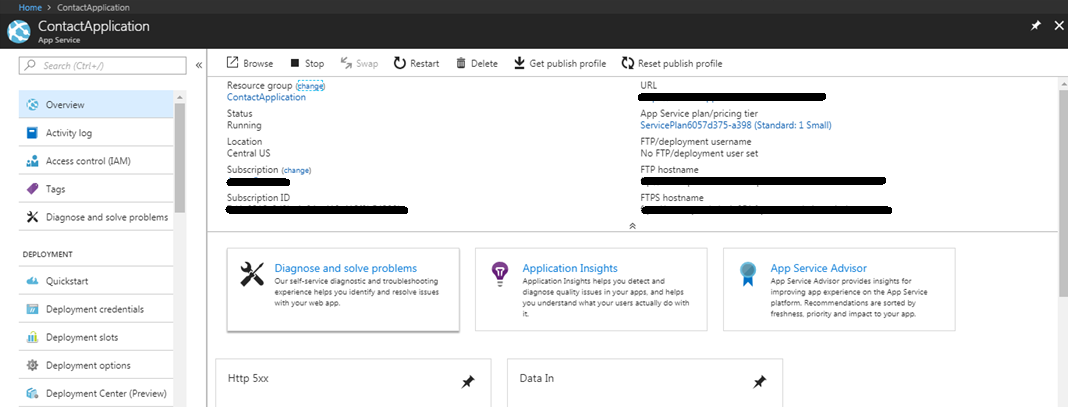Open Diagnose and solve problems sidebar item
The width and height of the screenshot is (1068, 407).
[97, 217]
